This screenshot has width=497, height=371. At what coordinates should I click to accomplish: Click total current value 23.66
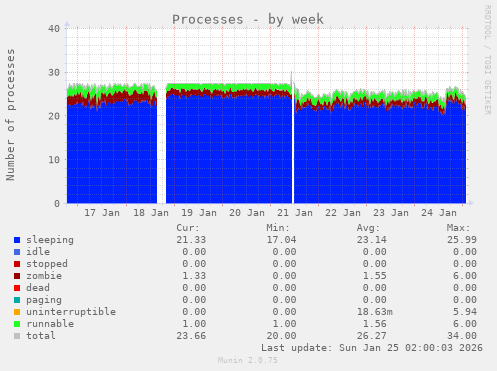pos(191,336)
